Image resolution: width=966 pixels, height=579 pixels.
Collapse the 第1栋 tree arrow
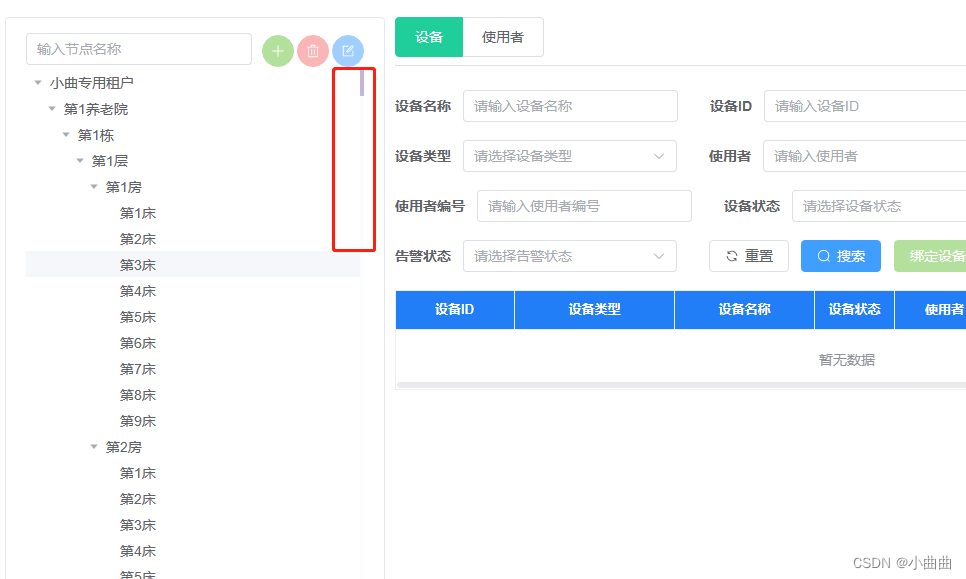pyautogui.click(x=66, y=135)
